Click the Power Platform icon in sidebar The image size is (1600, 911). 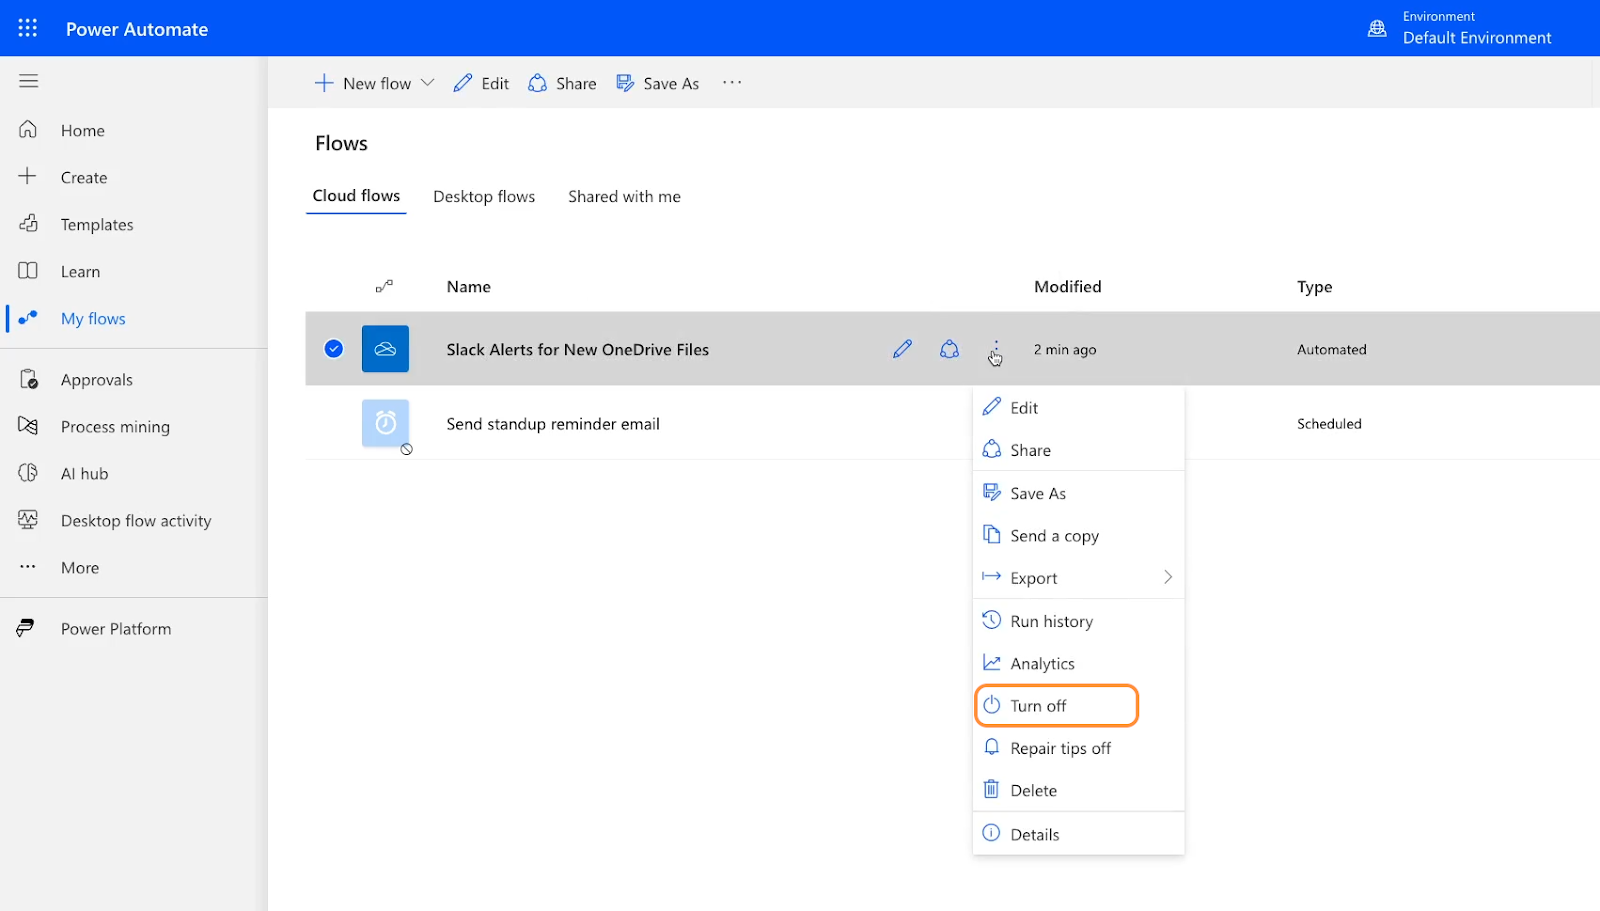click(x=26, y=628)
